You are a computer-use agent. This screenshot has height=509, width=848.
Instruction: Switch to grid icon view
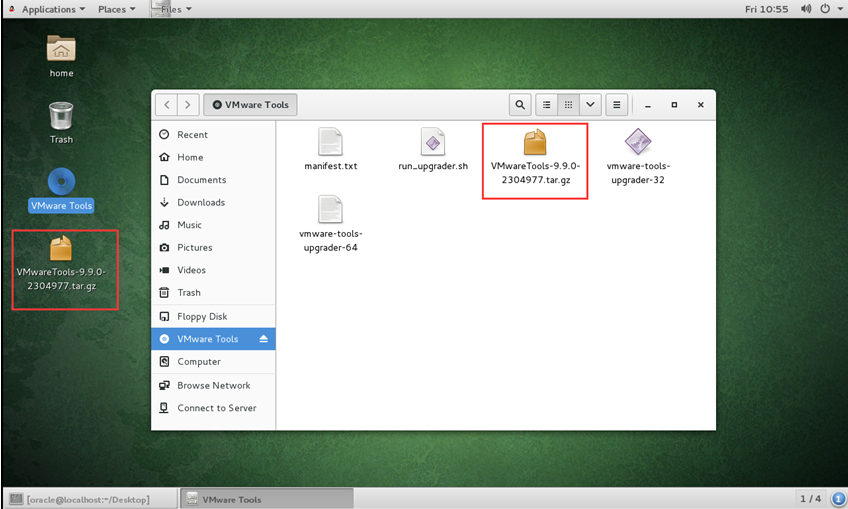pyautogui.click(x=568, y=105)
